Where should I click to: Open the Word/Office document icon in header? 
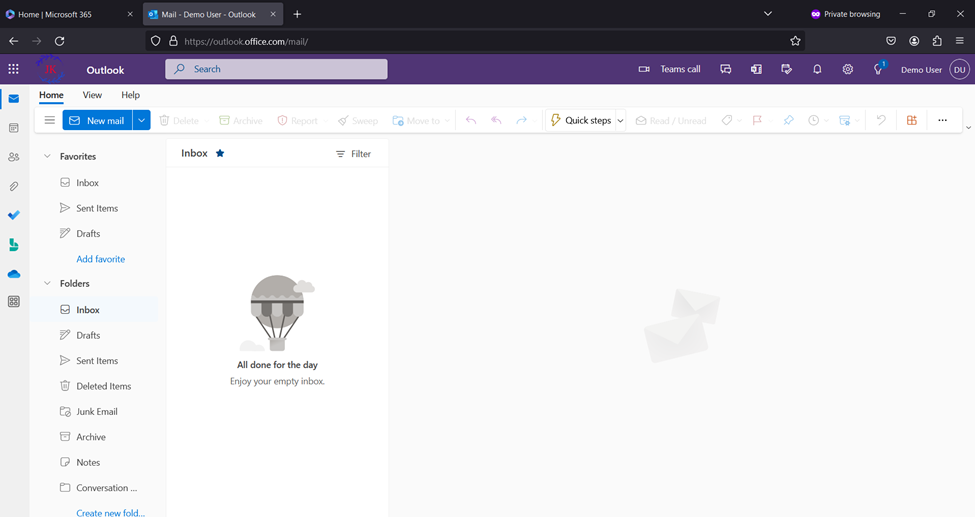[x=756, y=69]
